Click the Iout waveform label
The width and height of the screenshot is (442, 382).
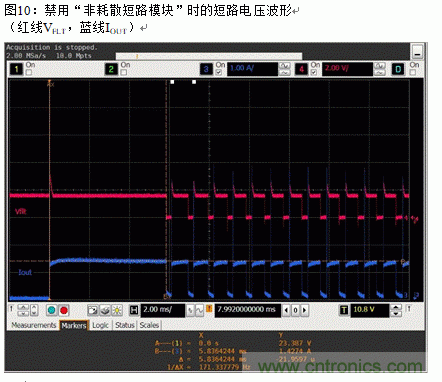[25, 272]
